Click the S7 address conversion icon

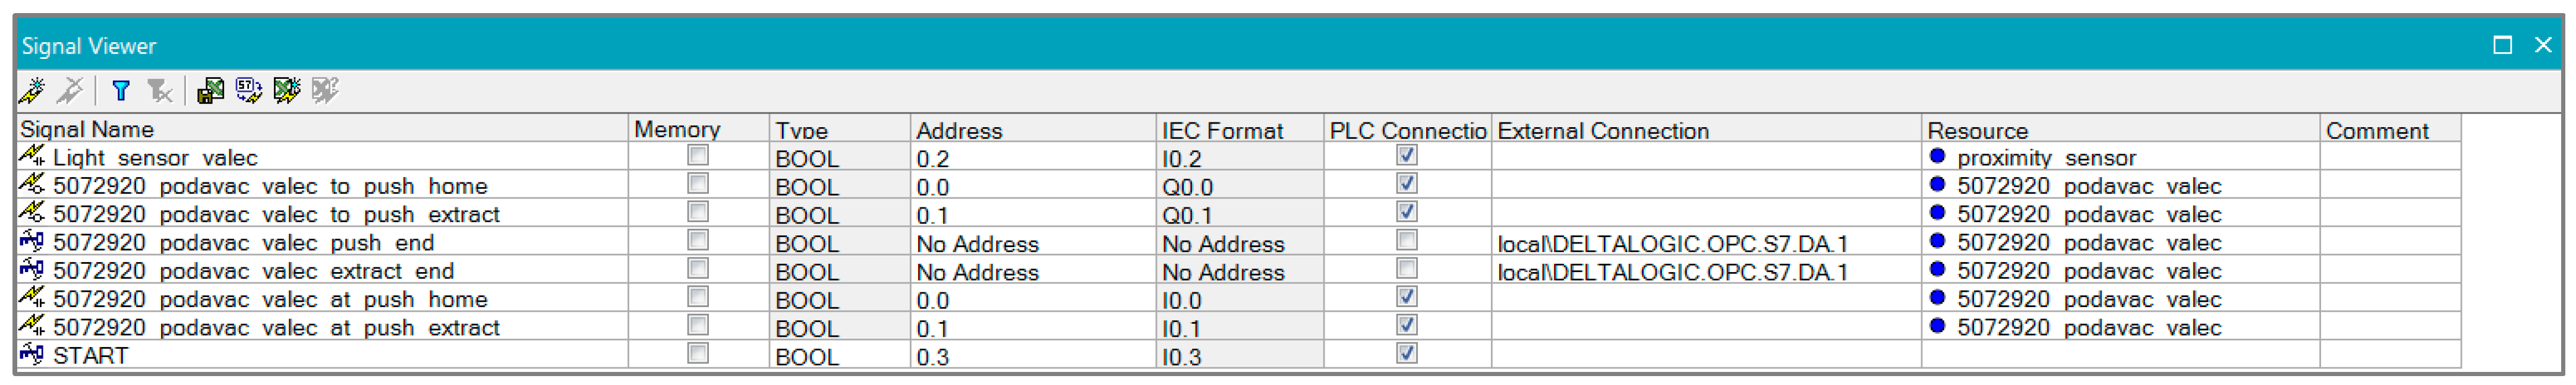coord(248,91)
